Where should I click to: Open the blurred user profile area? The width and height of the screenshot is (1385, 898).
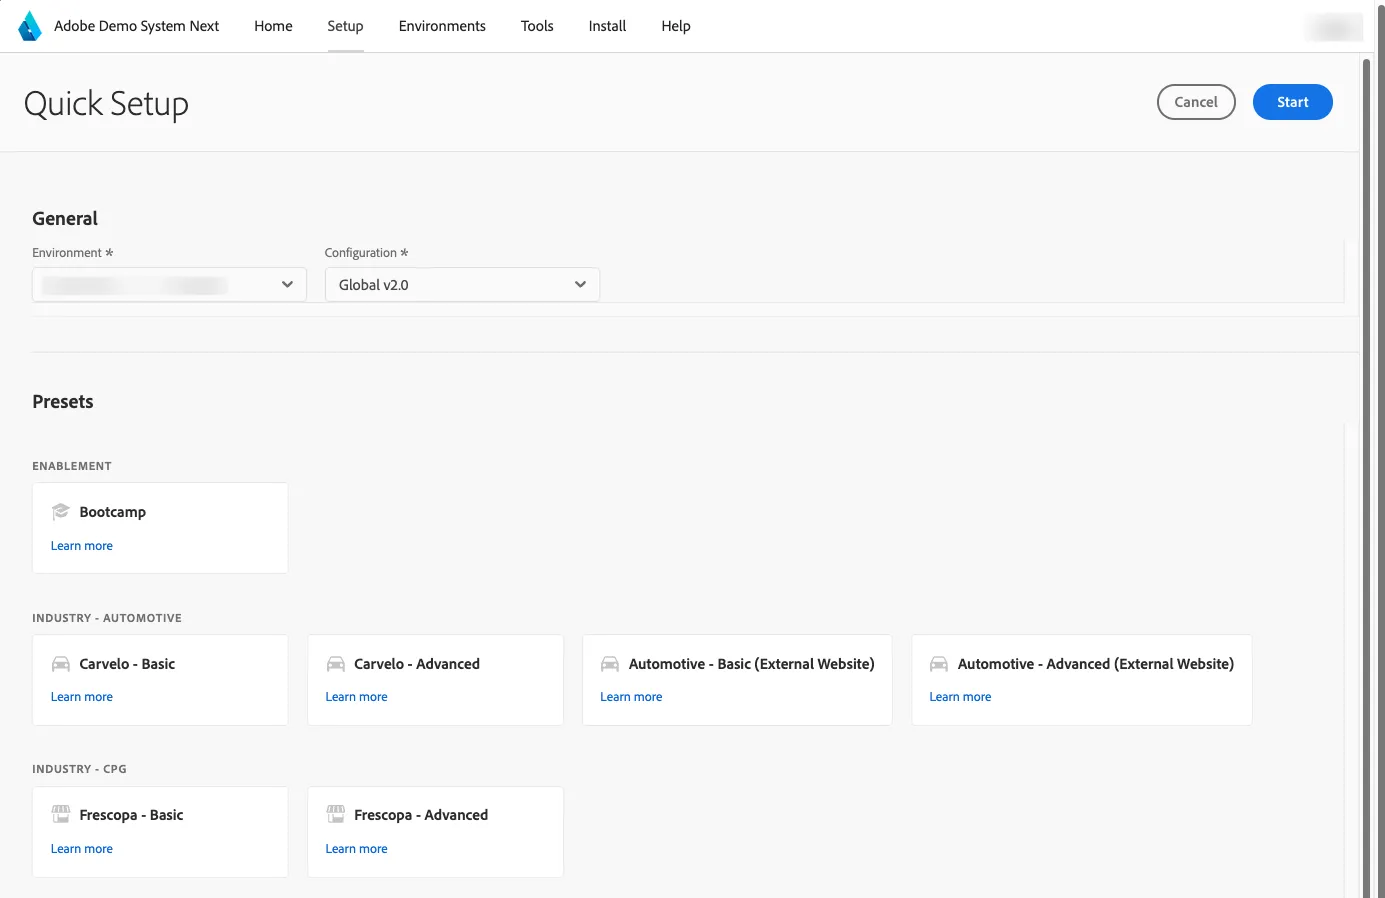click(x=1334, y=27)
